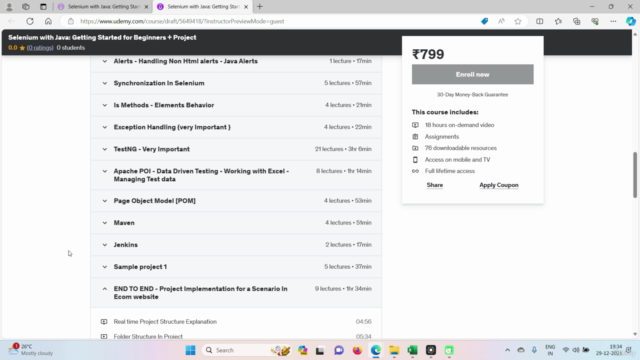Image resolution: width=640 pixels, height=360 pixels.
Task: Open tab actions menu icon
Action: coord(43,7)
